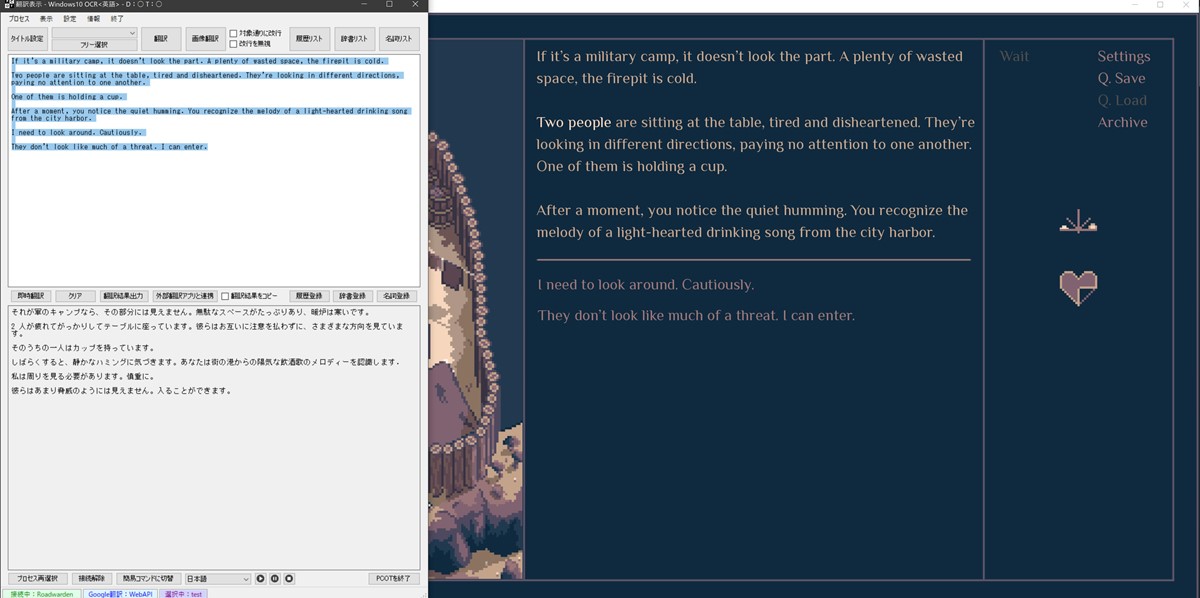
Task: Click the 選択中：test status label
Action: click(183, 593)
